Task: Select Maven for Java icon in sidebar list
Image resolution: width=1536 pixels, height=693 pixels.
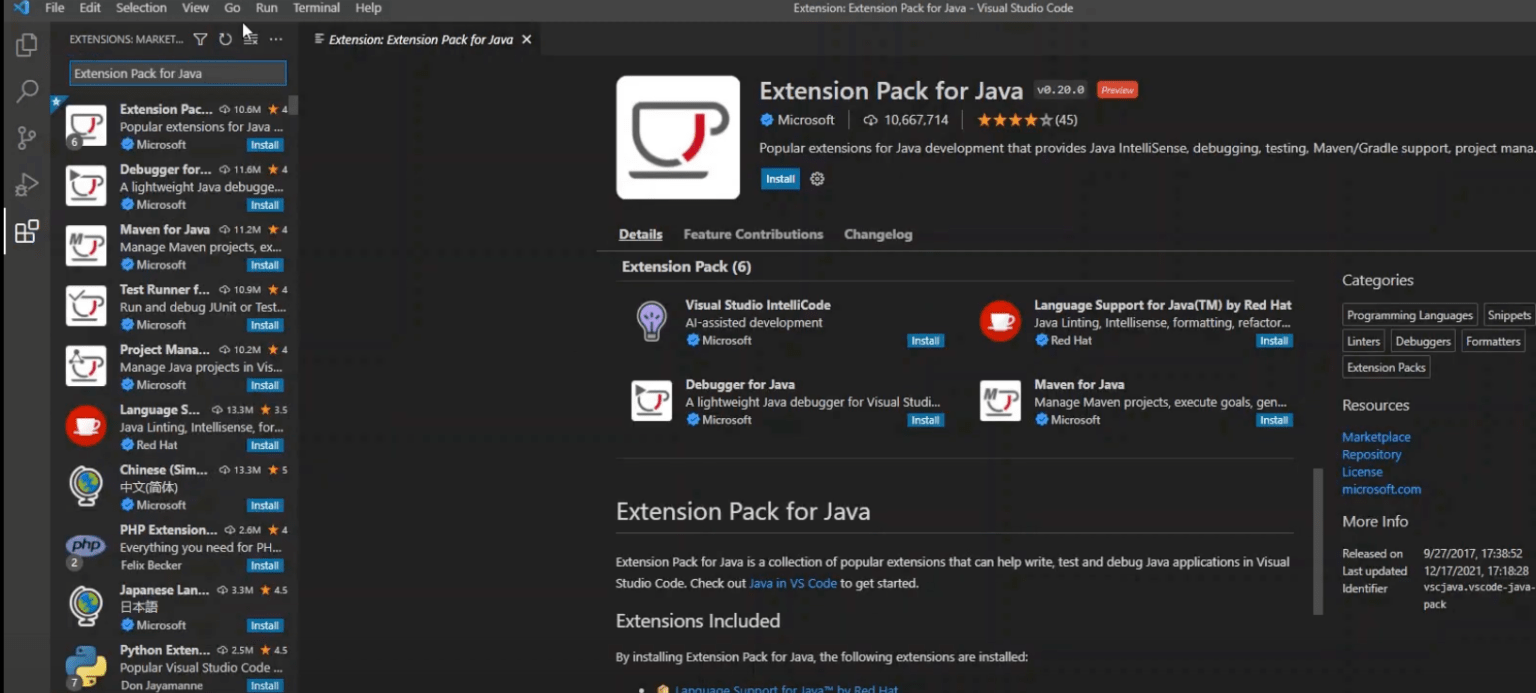Action: tap(86, 246)
